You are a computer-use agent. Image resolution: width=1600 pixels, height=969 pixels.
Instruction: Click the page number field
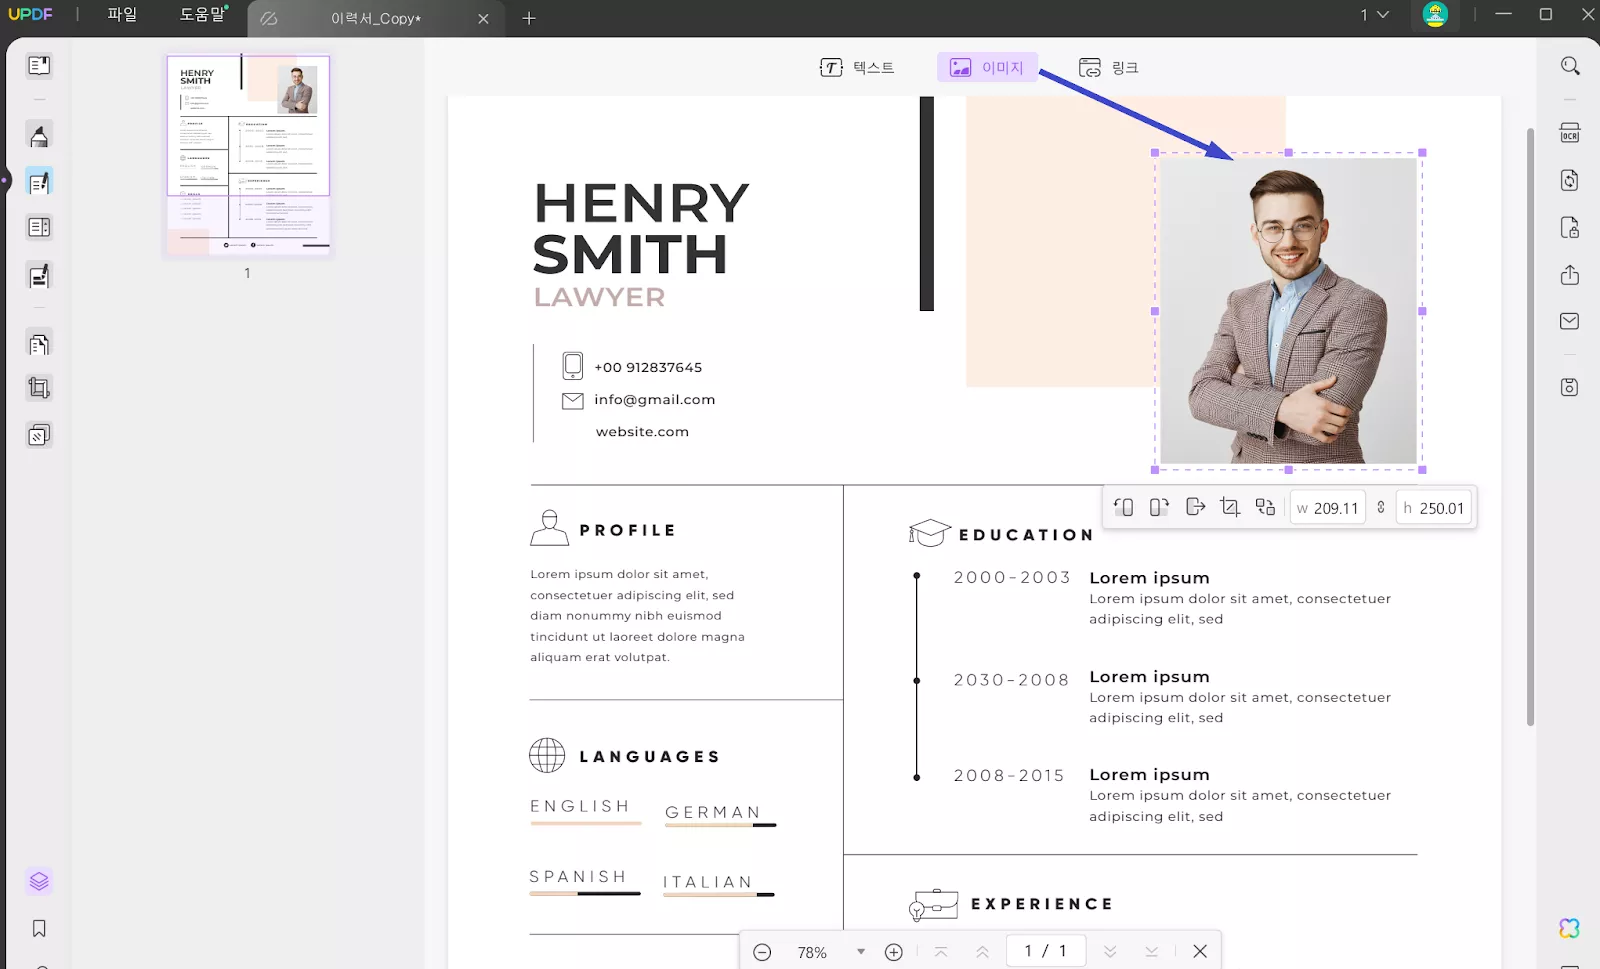(1046, 951)
